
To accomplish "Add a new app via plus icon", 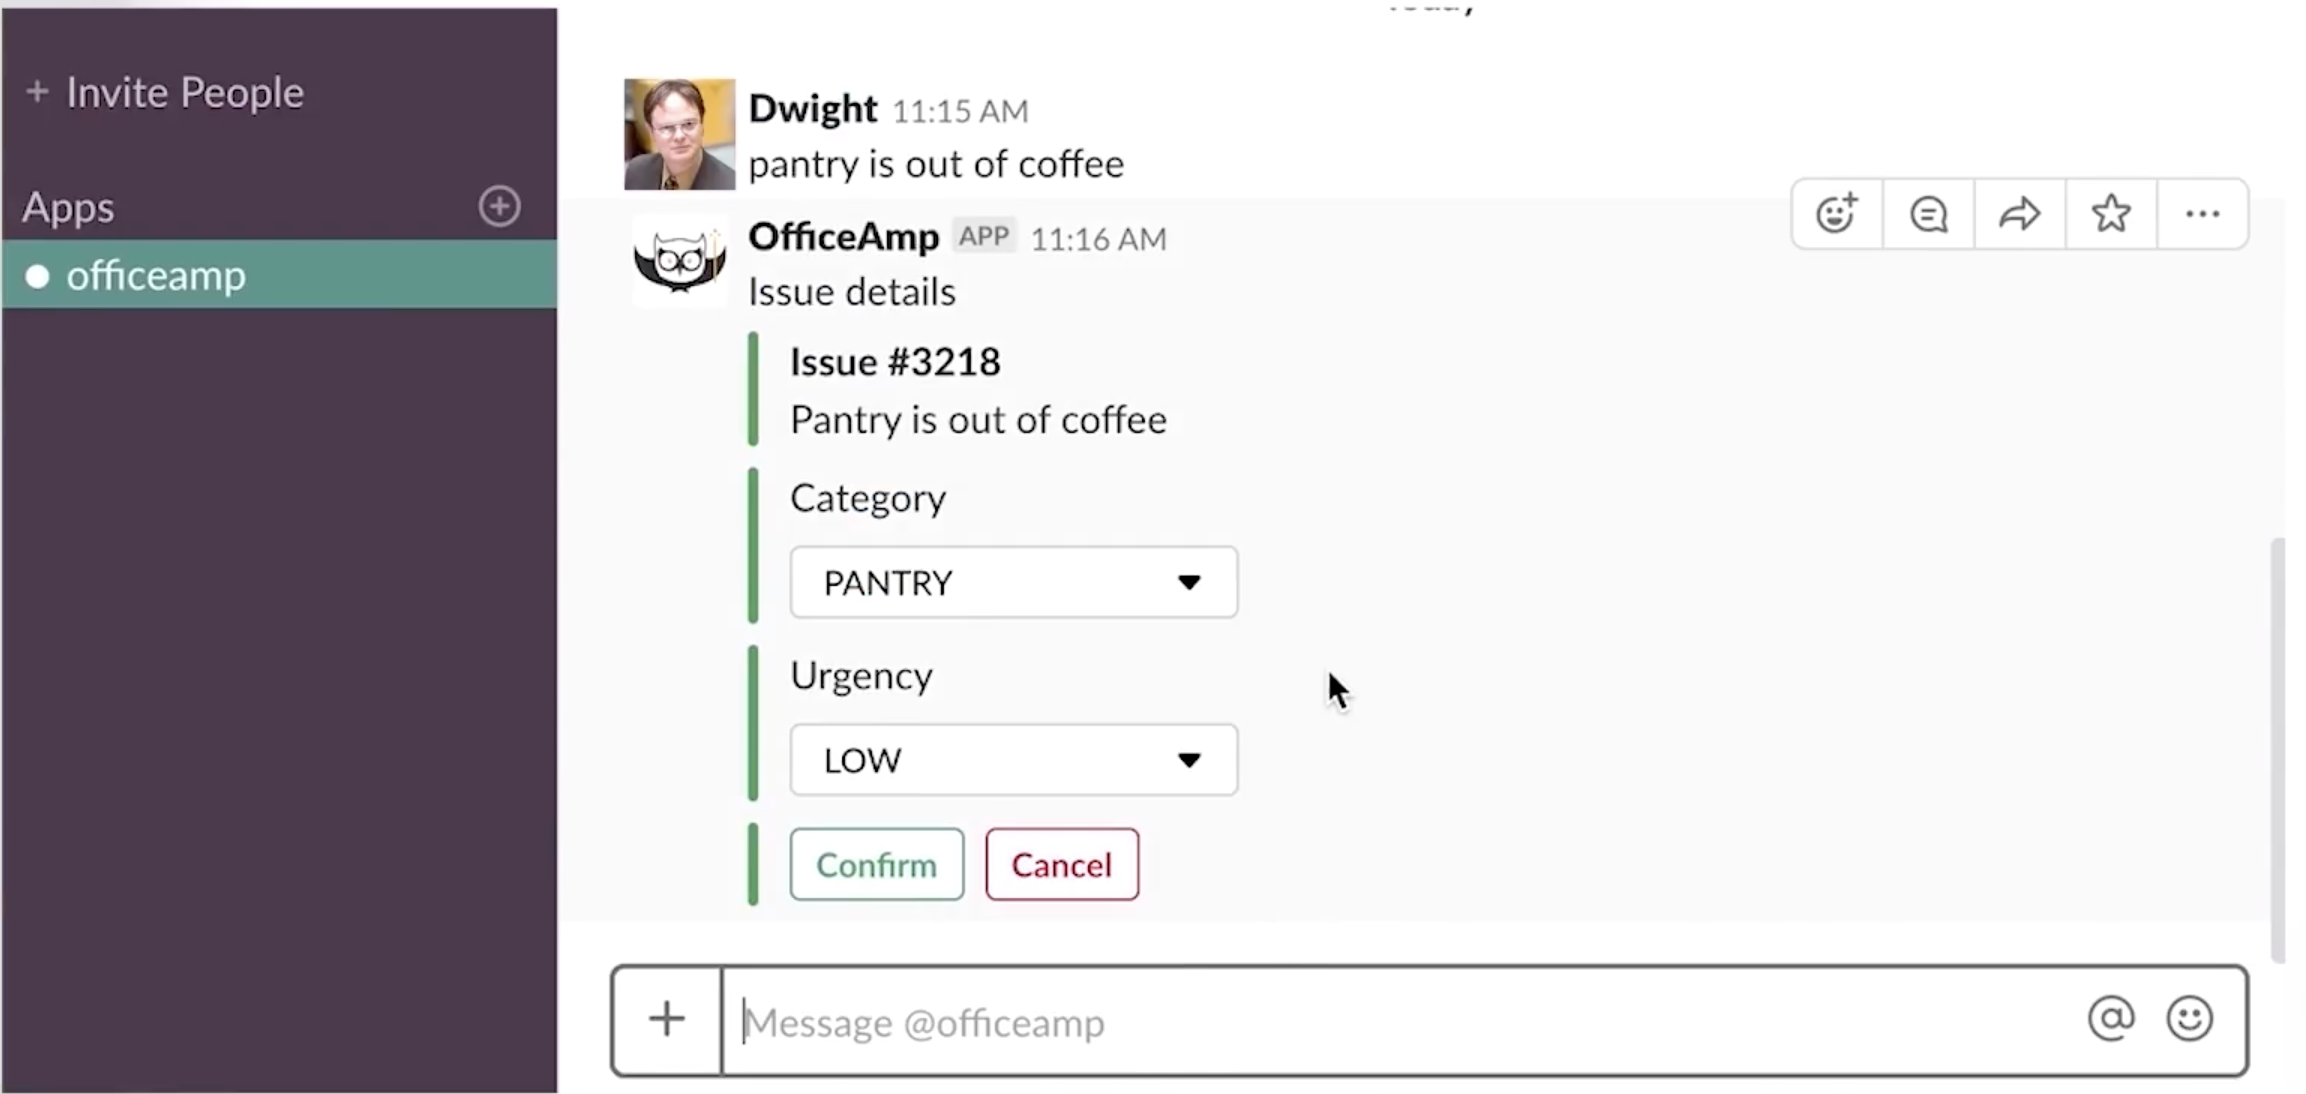I will (x=499, y=206).
